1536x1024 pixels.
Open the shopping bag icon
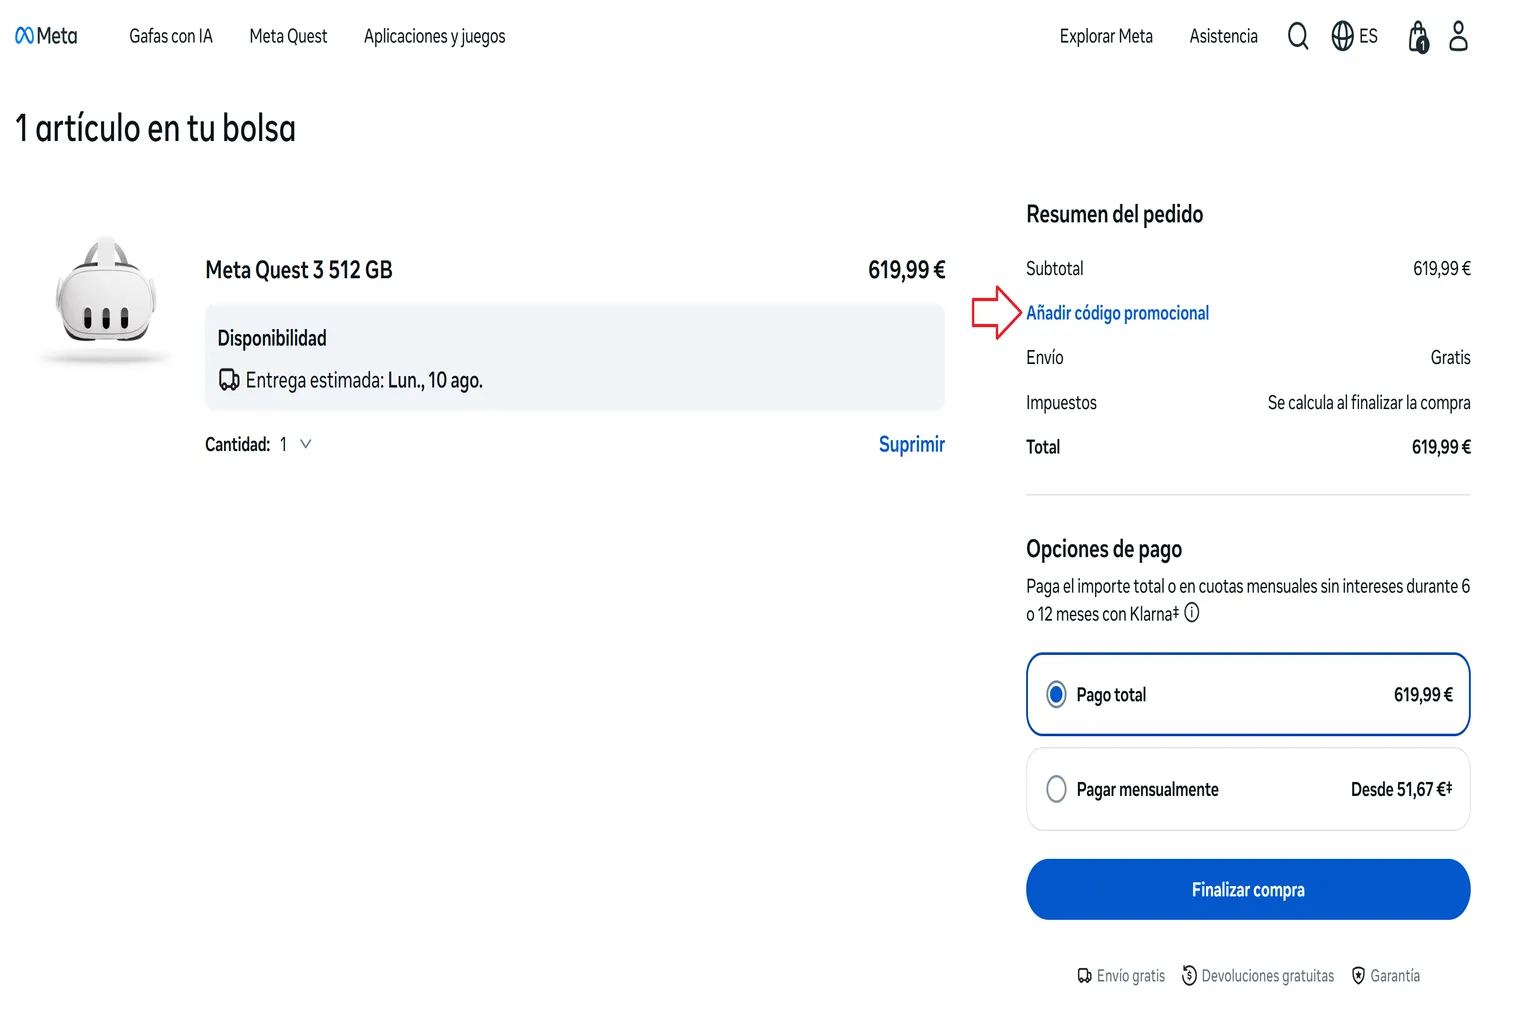tap(1418, 37)
